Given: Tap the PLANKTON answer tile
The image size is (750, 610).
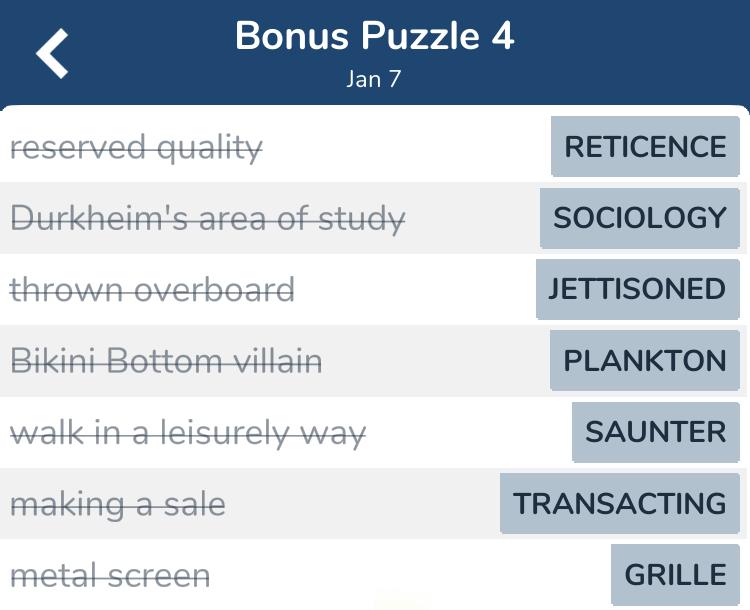Looking at the screenshot, I should pos(645,360).
